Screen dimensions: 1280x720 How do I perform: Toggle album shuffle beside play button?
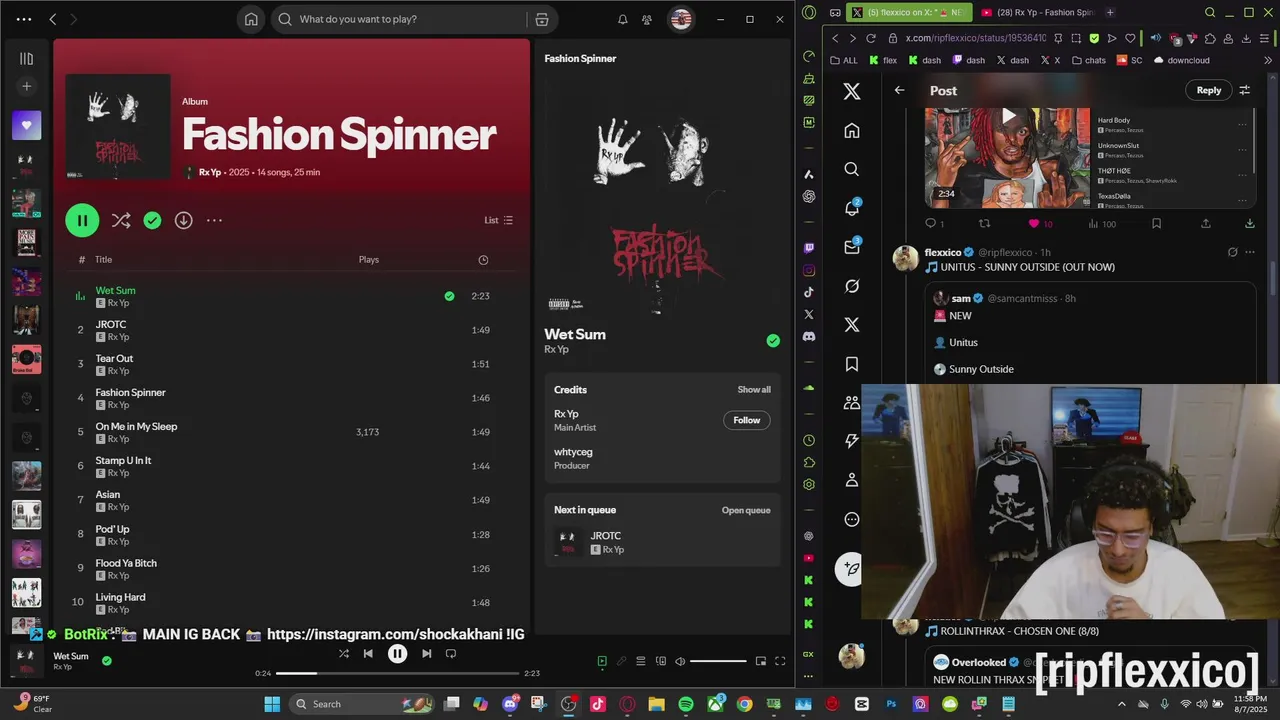[x=121, y=220]
